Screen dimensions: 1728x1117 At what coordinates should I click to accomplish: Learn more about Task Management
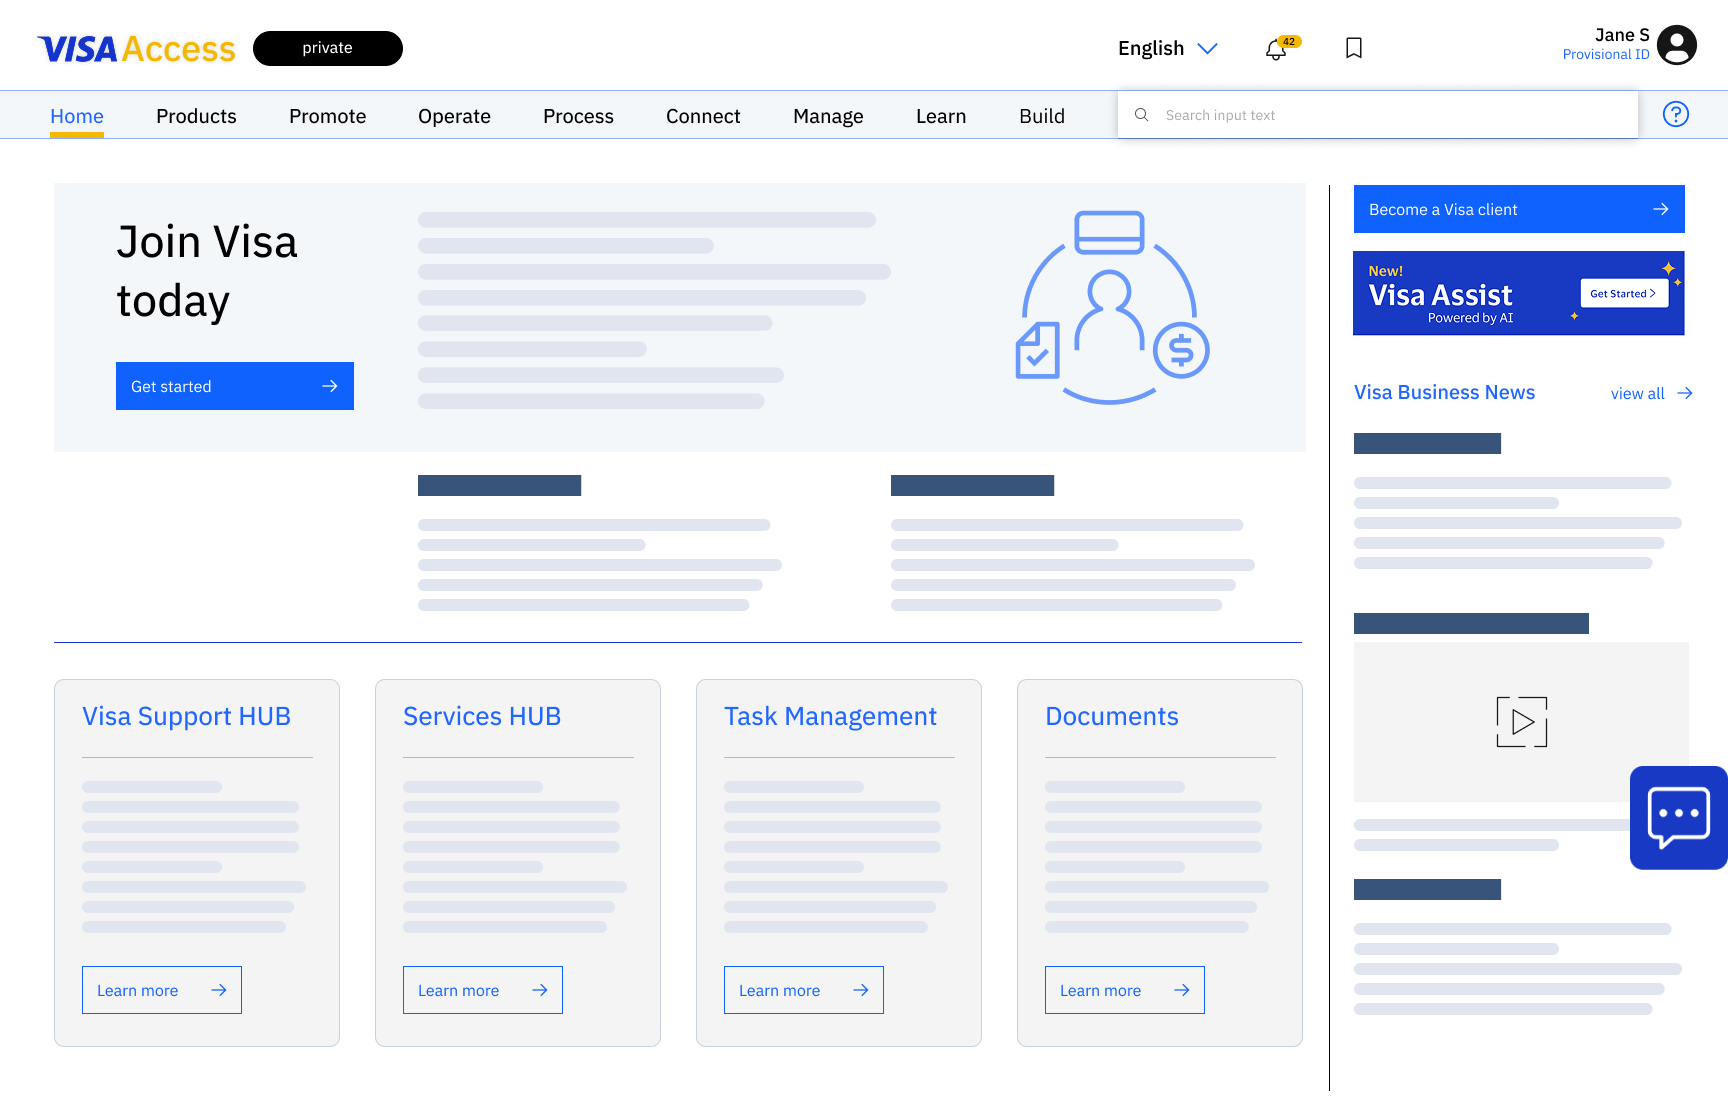(x=804, y=990)
